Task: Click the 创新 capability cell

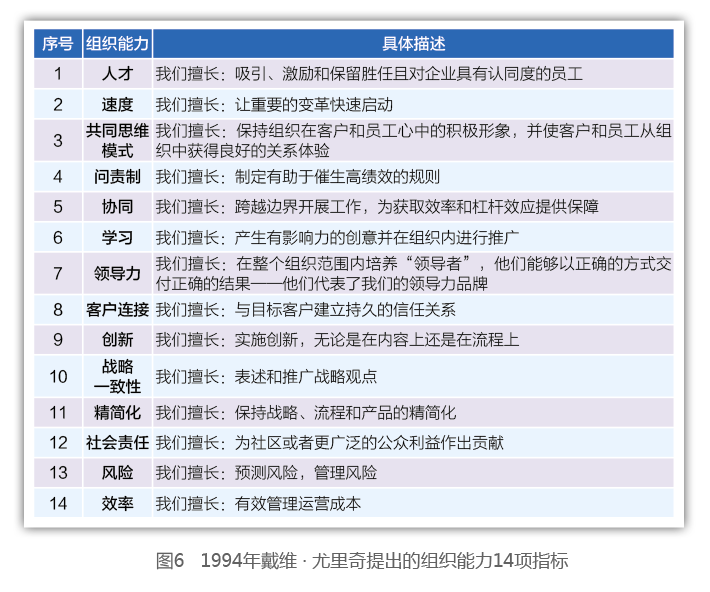Action: click(117, 339)
